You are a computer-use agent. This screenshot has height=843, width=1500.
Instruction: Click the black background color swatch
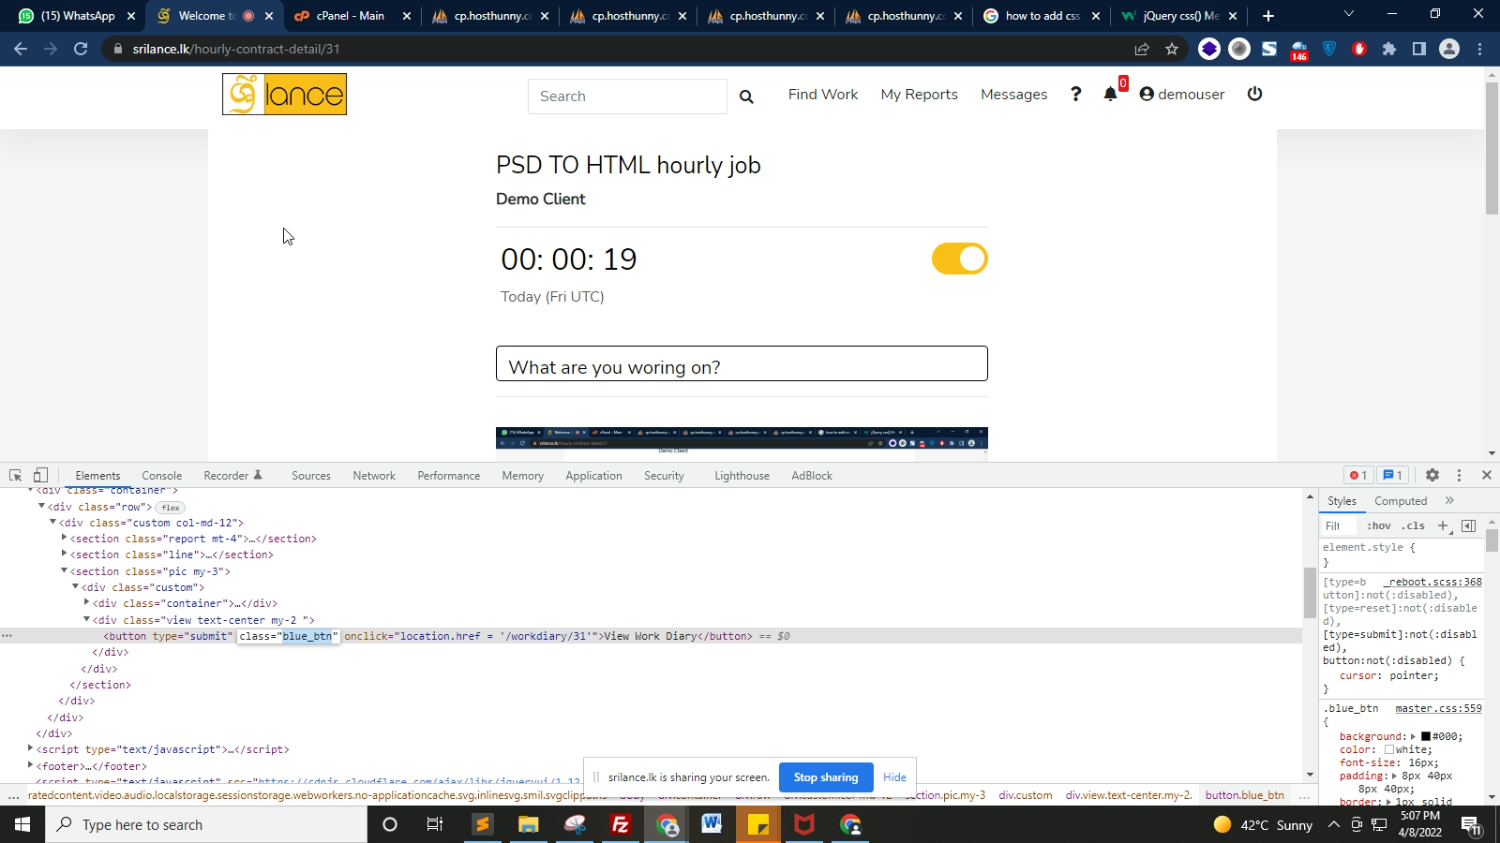[x=1425, y=737]
